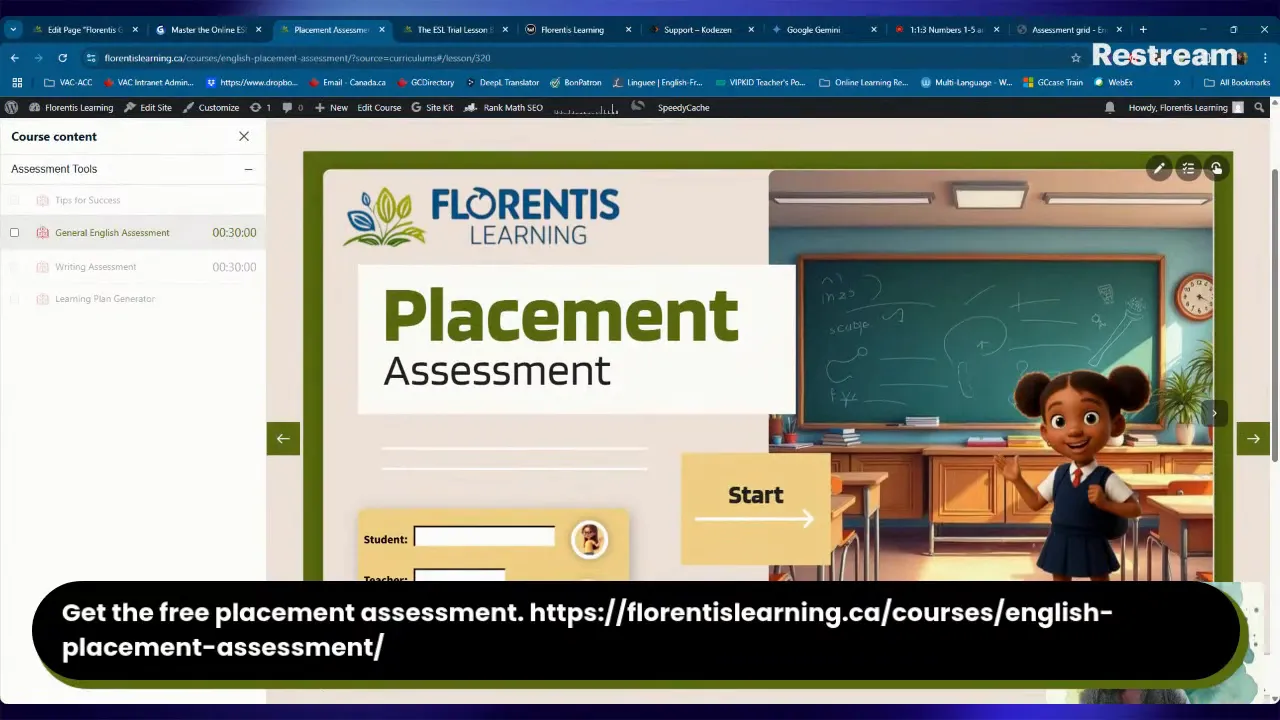Open the notifications bell in admin bar
1280x720 pixels.
click(x=1110, y=107)
